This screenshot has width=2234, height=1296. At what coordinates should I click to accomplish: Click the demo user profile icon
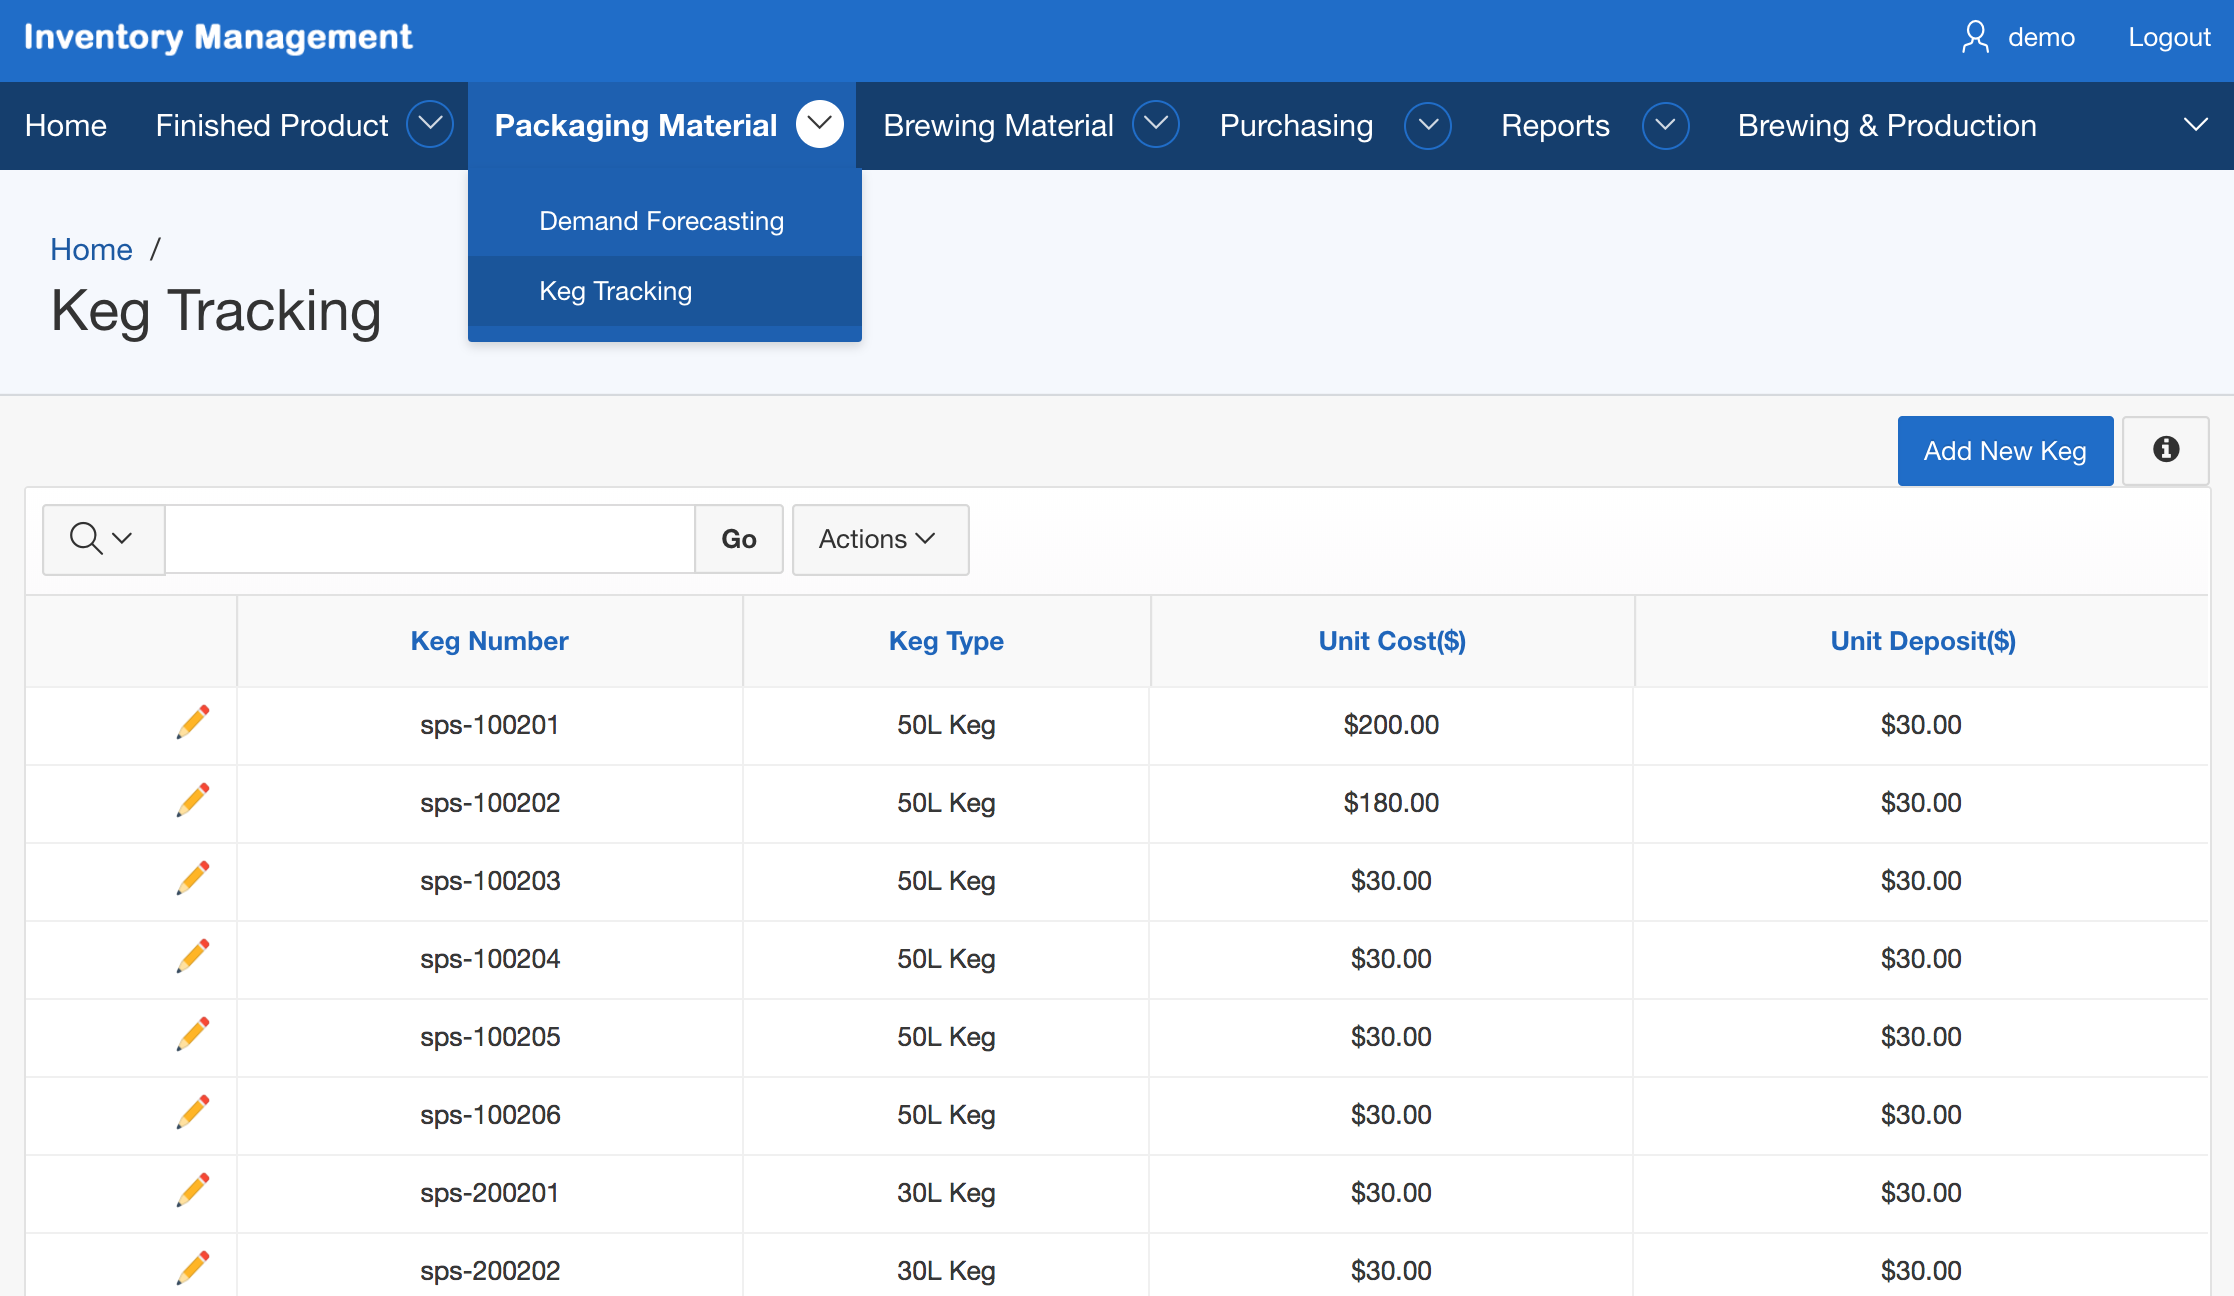coord(1974,38)
